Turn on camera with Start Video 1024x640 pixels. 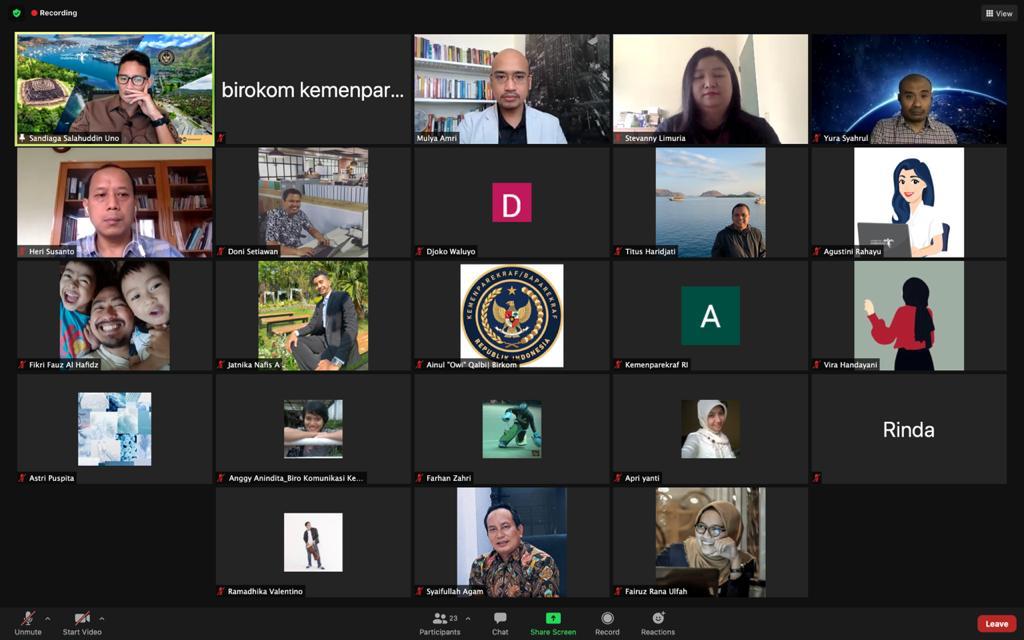[x=82, y=623]
